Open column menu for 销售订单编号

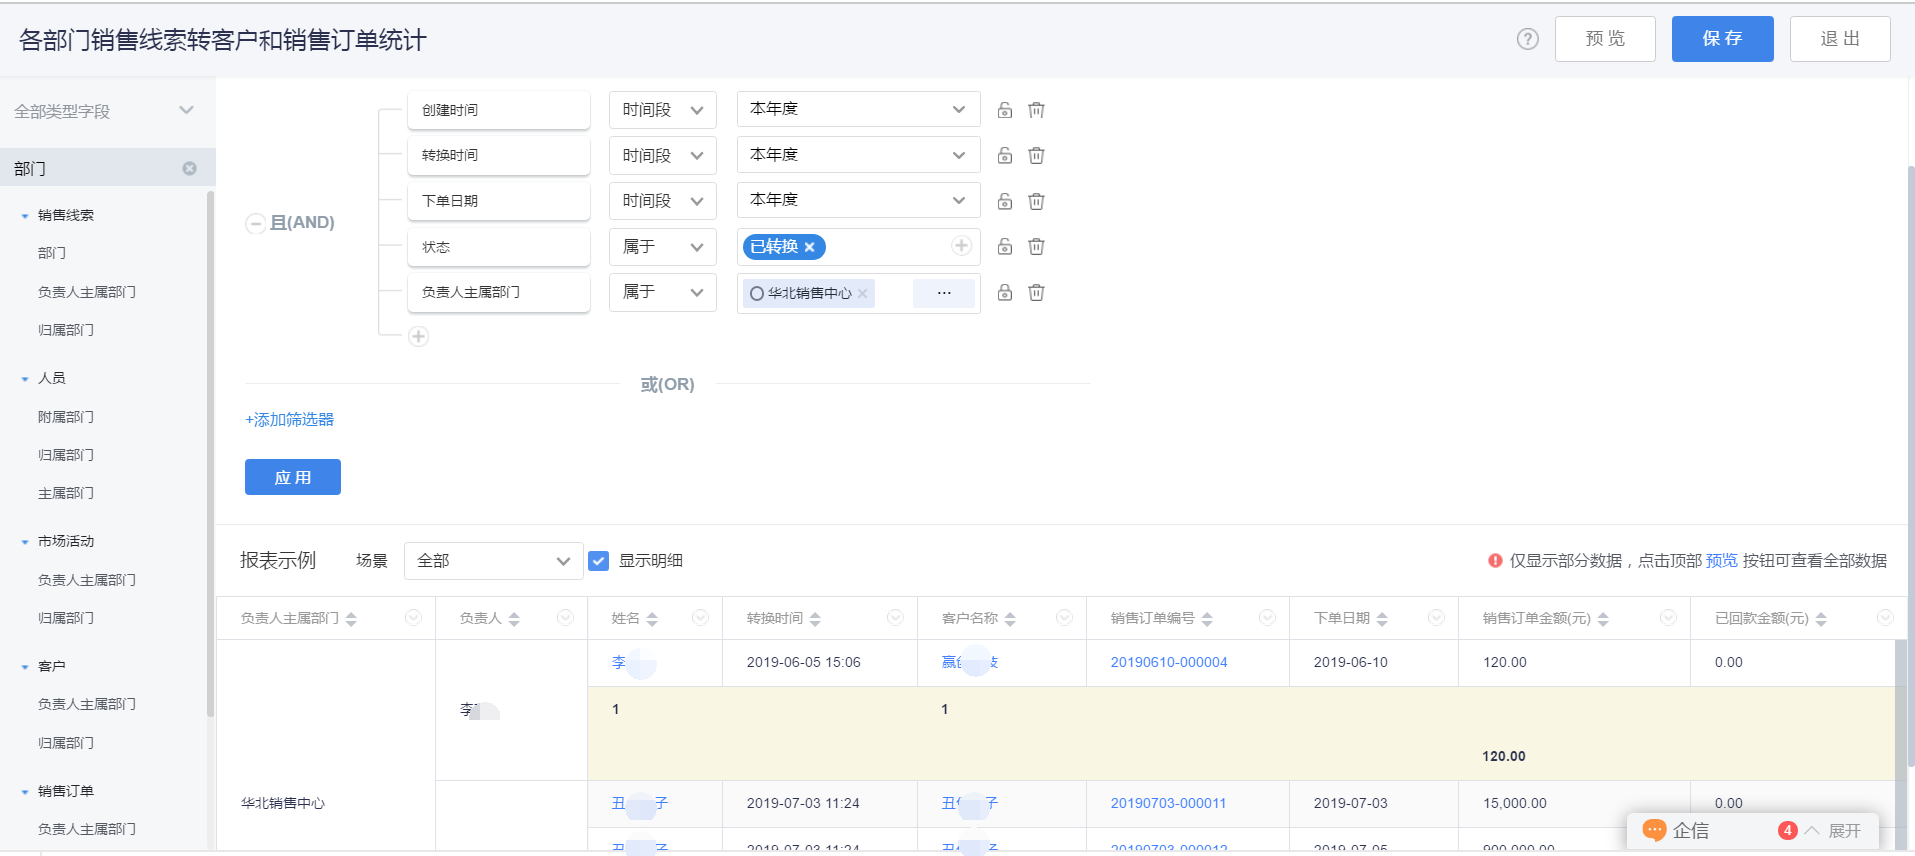click(1267, 618)
